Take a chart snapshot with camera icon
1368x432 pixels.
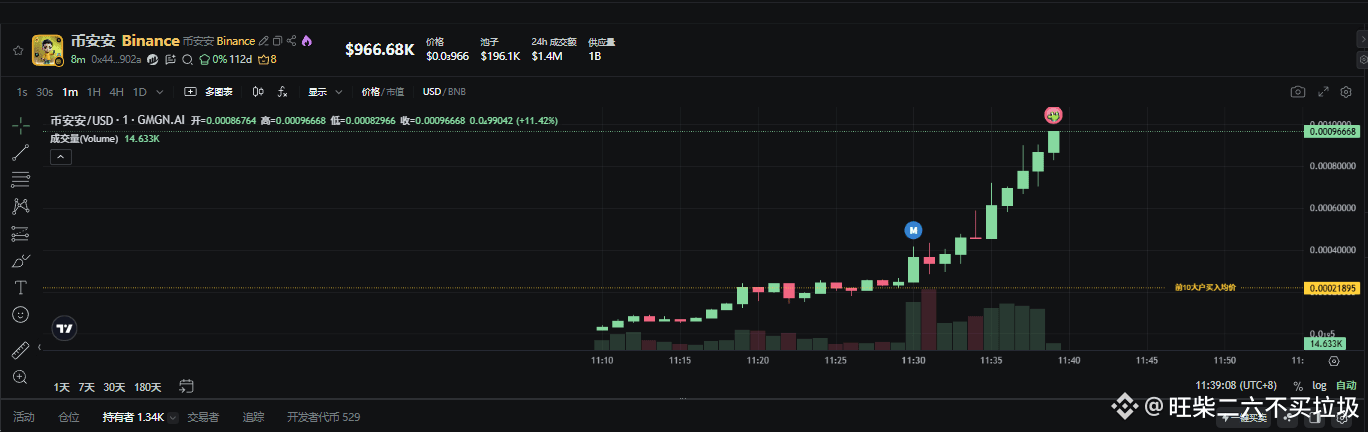(x=1298, y=92)
